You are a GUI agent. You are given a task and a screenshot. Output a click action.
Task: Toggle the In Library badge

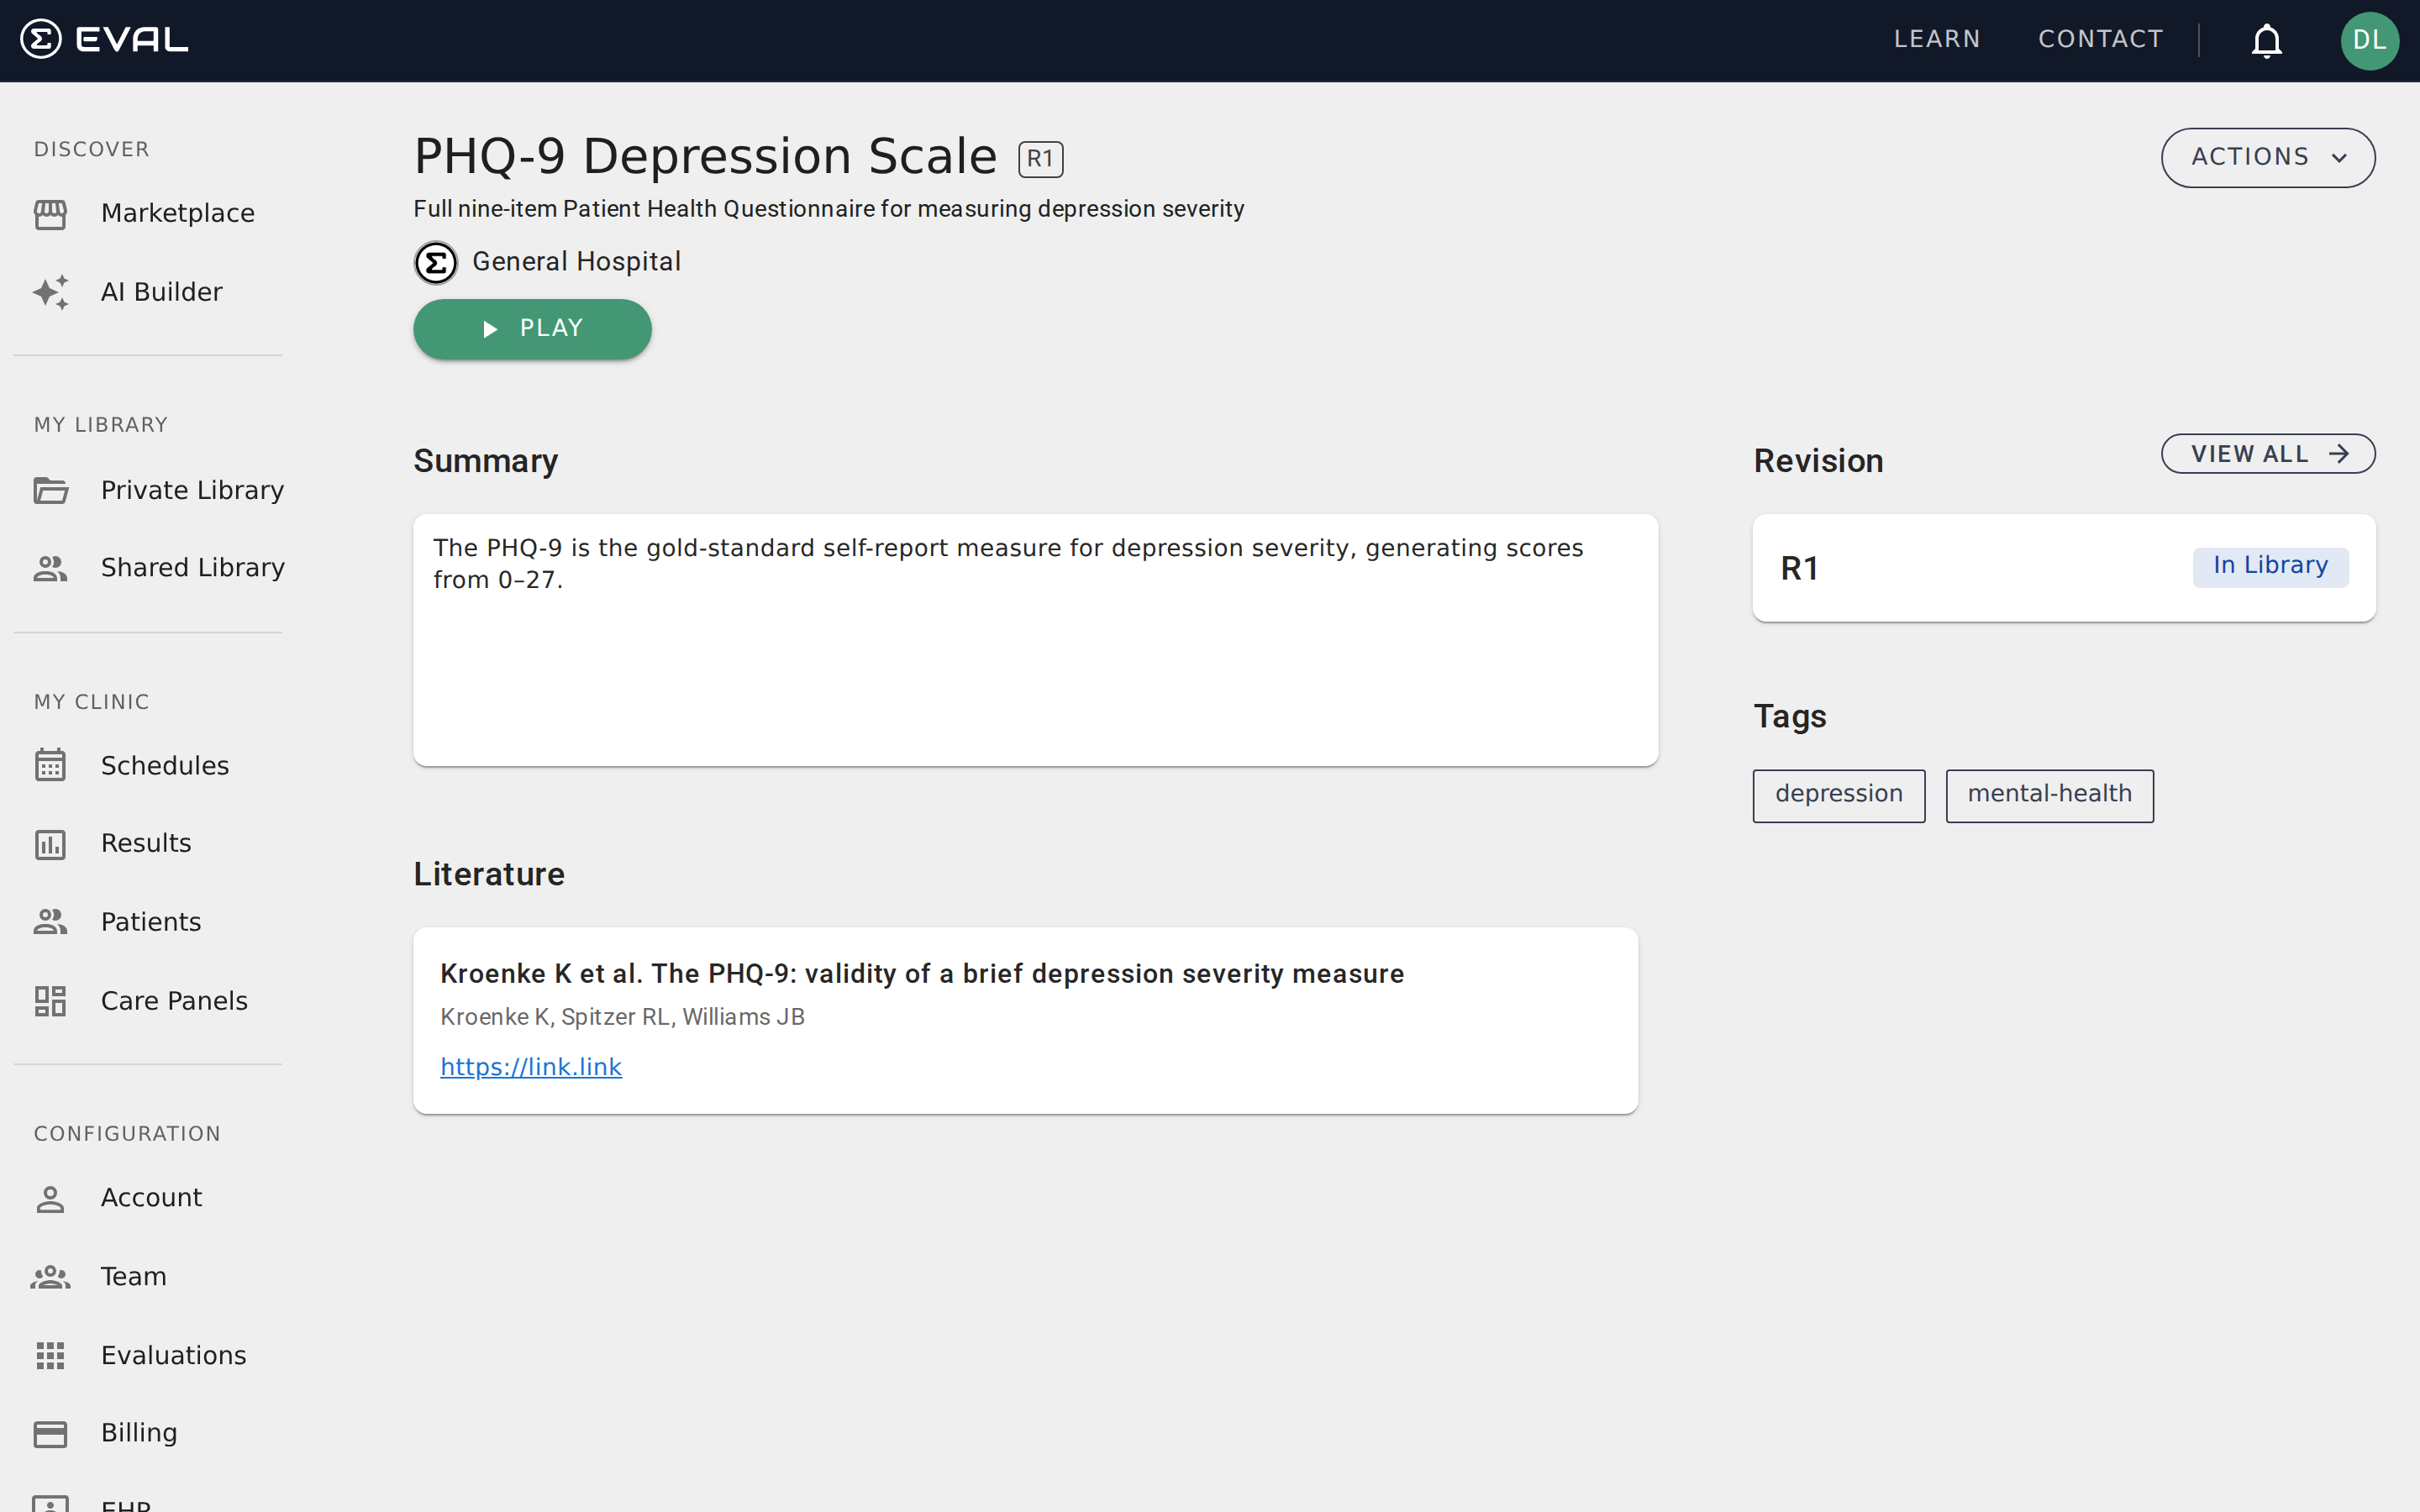[x=2270, y=565]
